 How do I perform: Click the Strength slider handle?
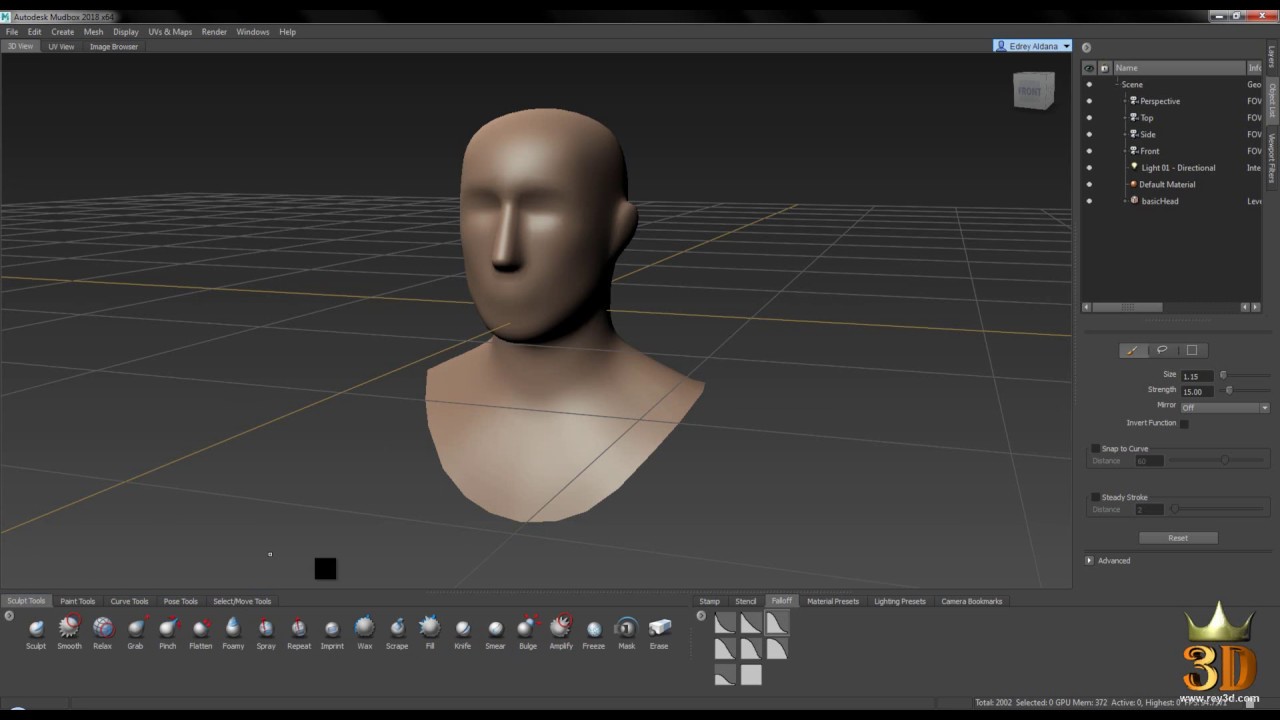(x=1229, y=390)
